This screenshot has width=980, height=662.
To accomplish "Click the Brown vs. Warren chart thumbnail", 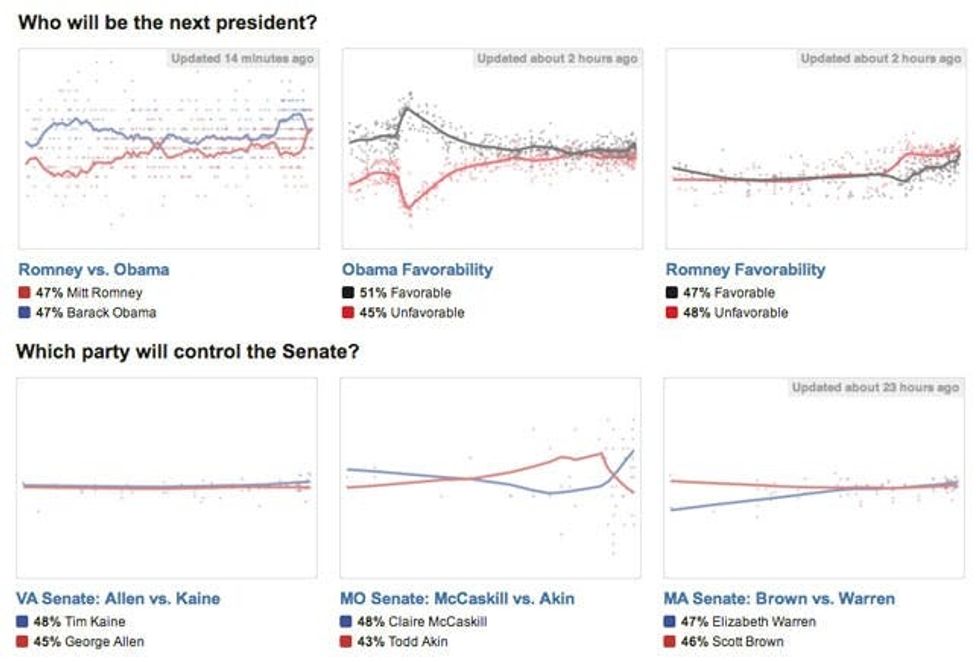I will [812, 477].
